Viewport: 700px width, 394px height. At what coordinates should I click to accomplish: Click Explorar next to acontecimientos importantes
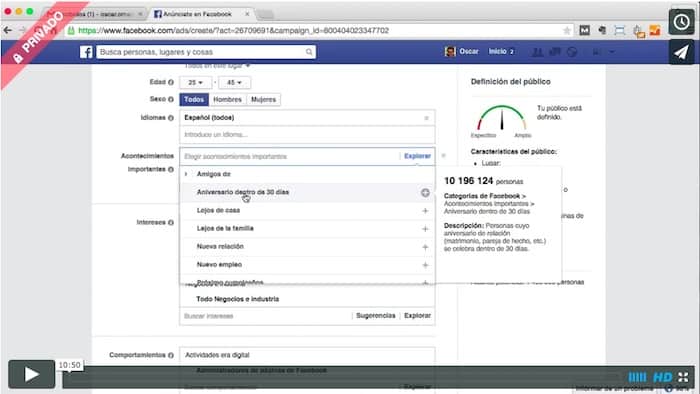pos(417,156)
